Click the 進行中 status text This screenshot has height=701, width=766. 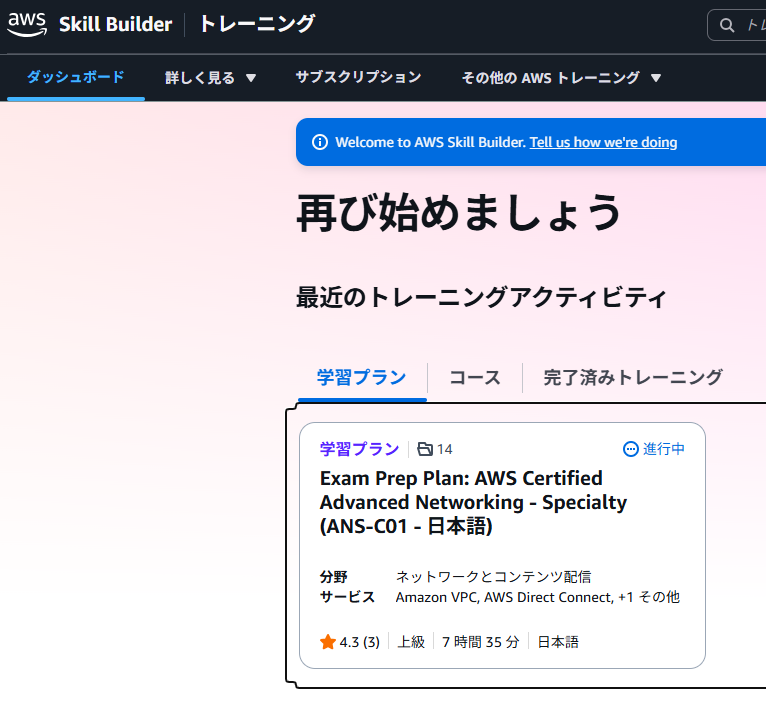(664, 449)
